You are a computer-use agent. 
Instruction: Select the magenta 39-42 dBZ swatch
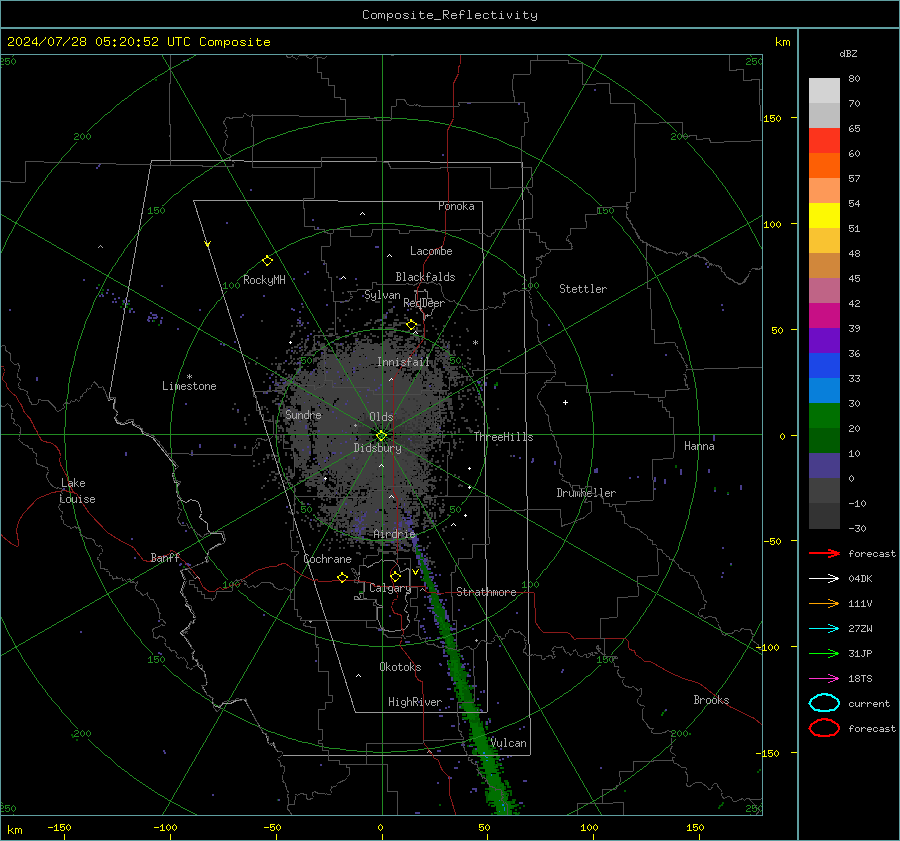[x=824, y=316]
